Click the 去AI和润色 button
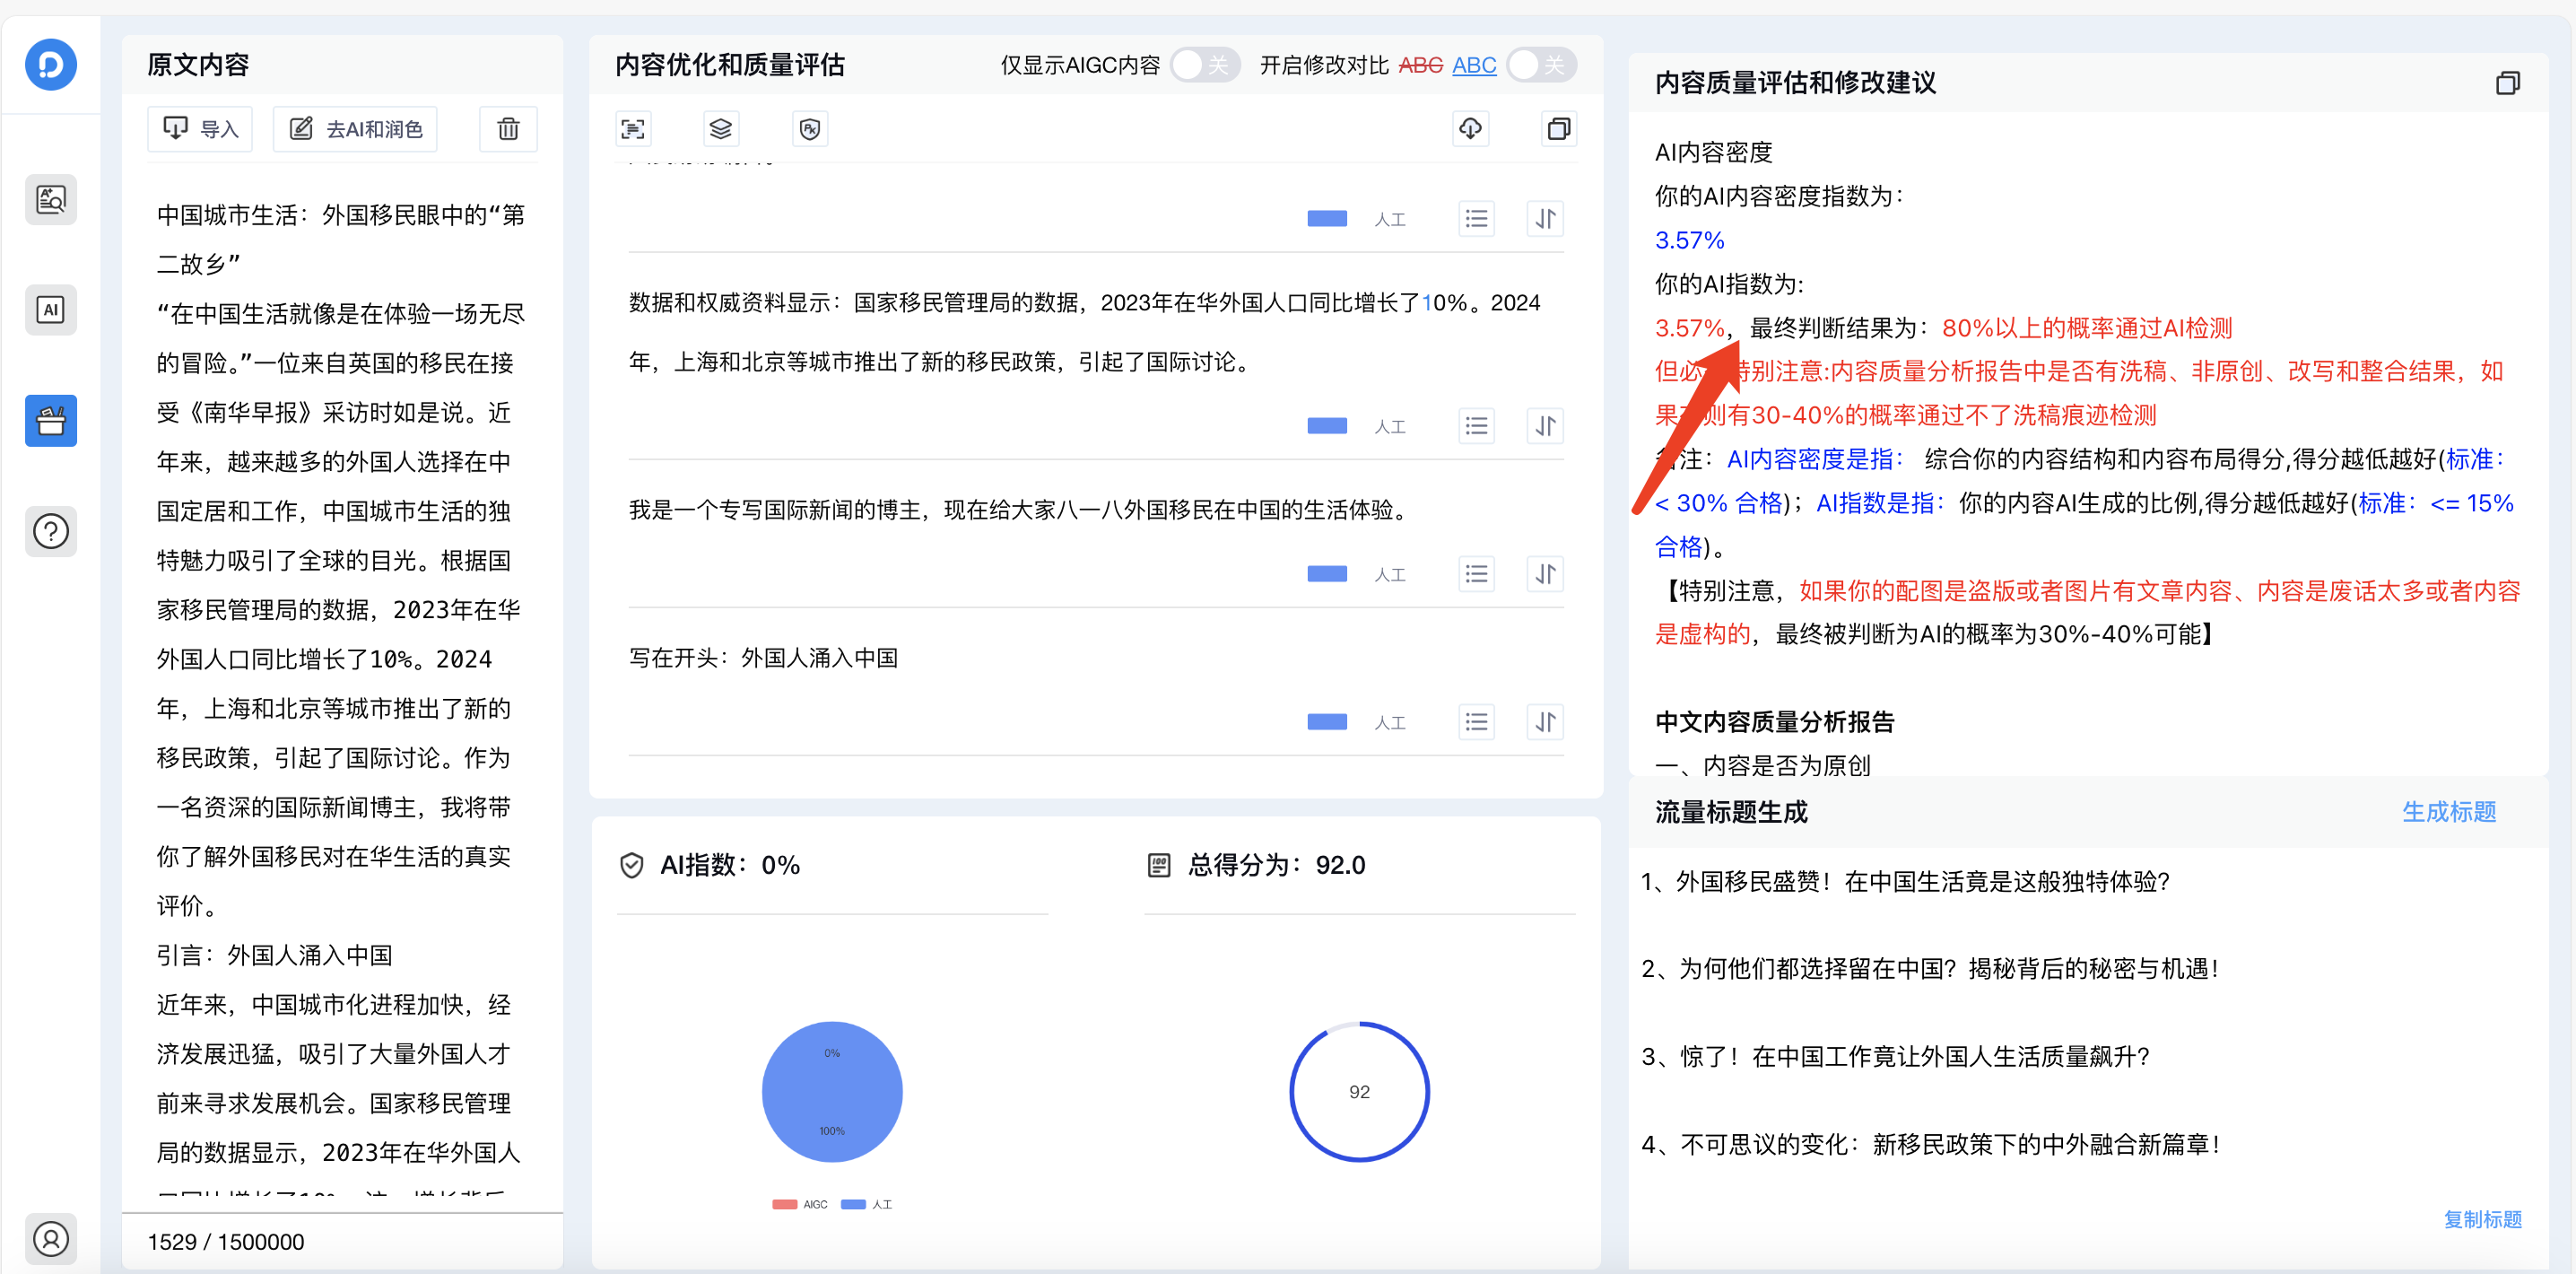This screenshot has height=1274, width=2576. 356,129
